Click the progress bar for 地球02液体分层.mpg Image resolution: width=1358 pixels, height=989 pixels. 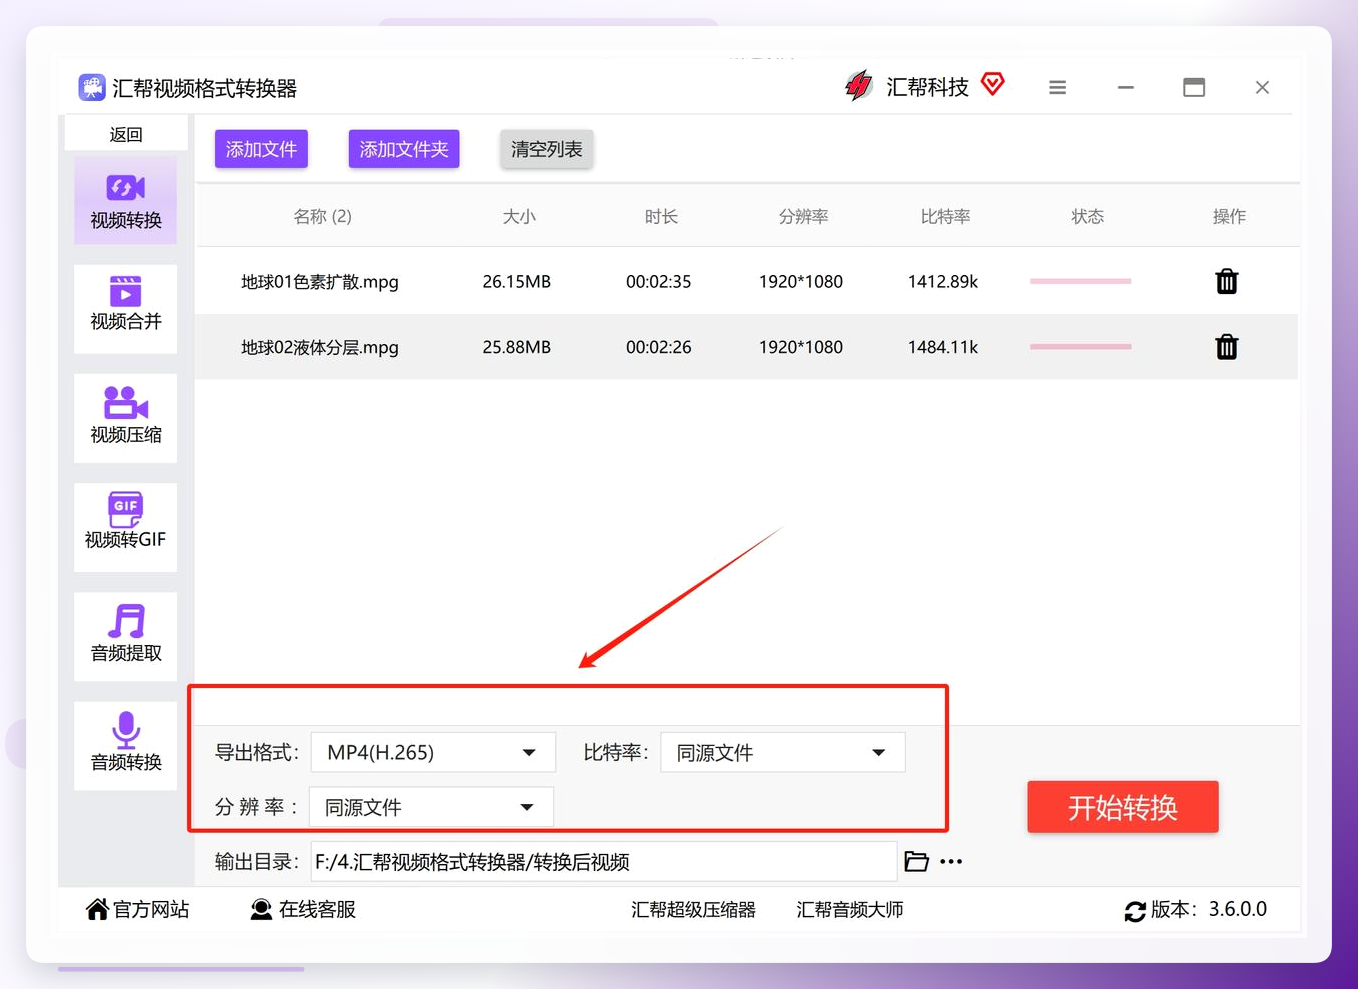1081,347
